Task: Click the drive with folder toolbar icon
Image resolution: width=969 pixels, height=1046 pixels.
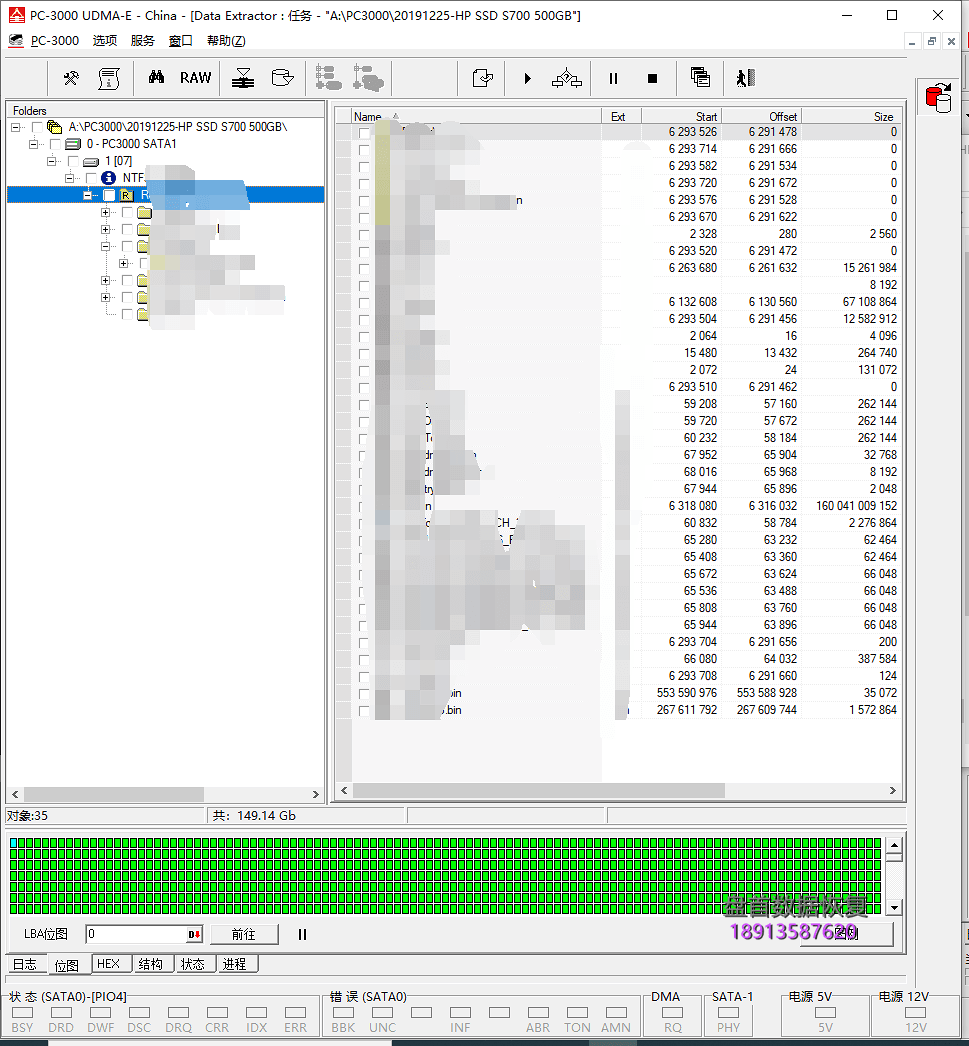Action: 283,78
